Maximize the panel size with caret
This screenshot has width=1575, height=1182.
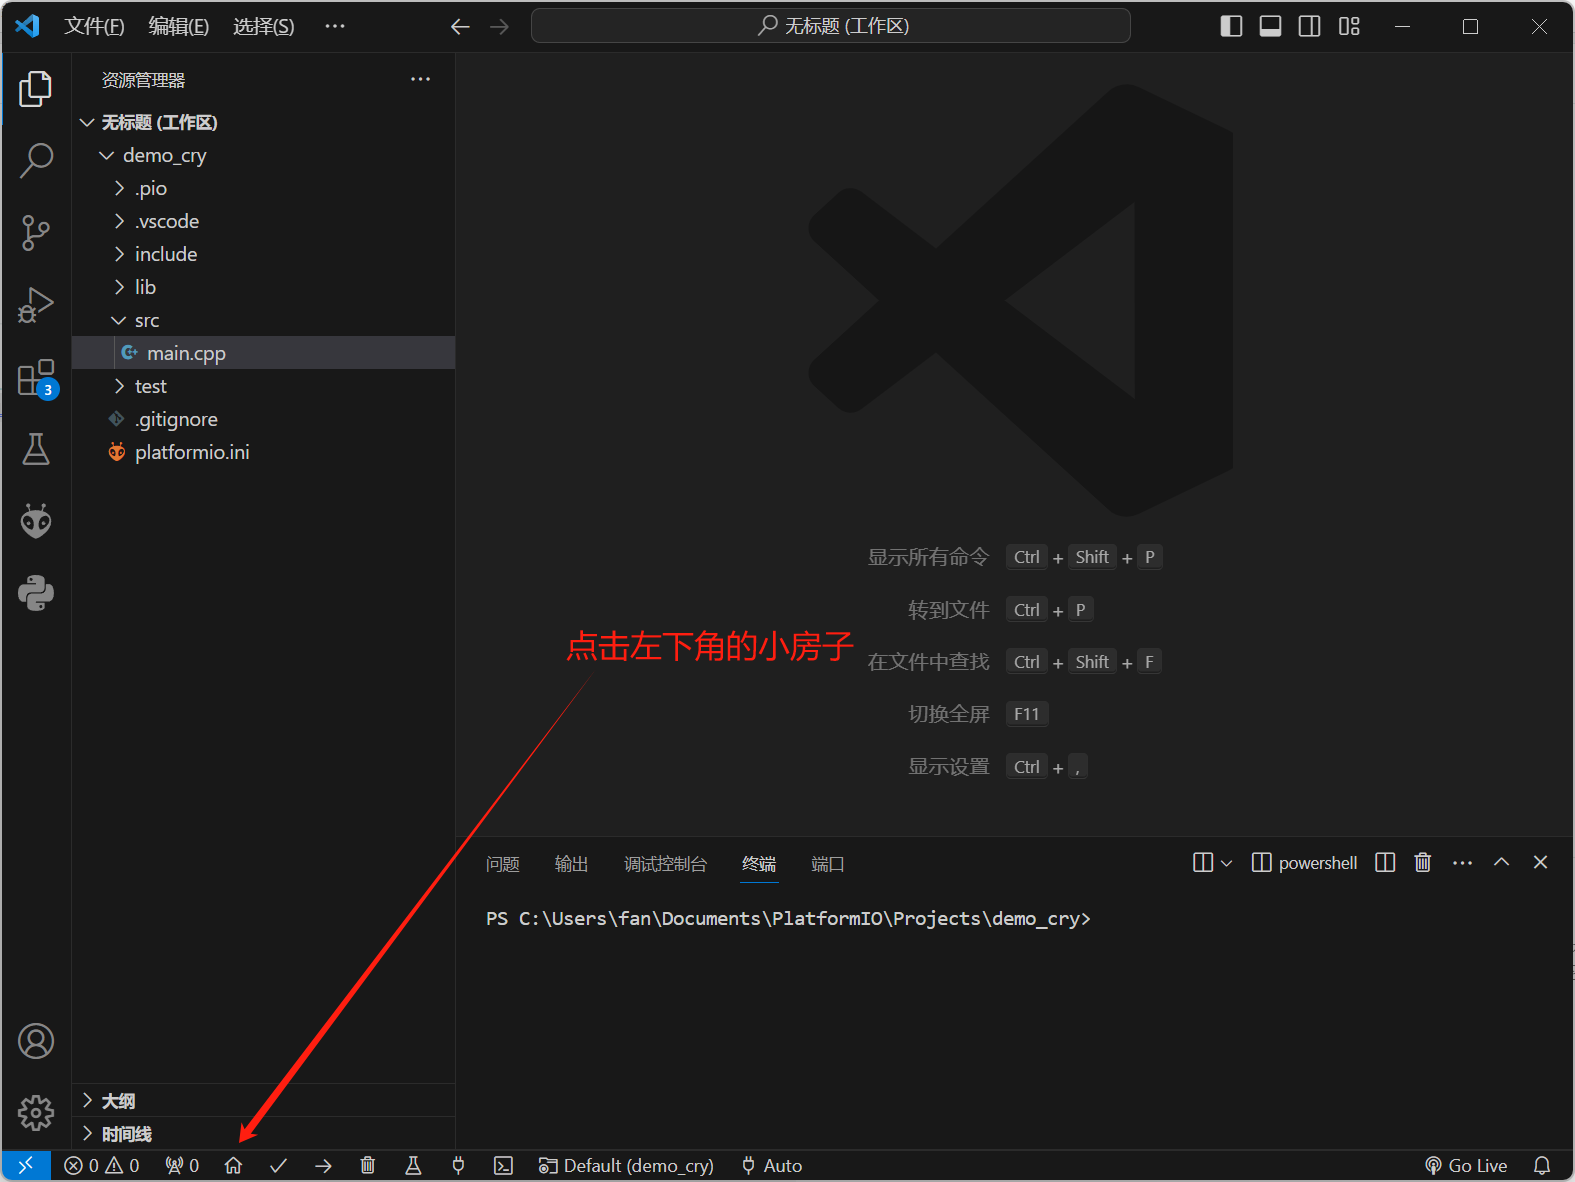[x=1501, y=862]
